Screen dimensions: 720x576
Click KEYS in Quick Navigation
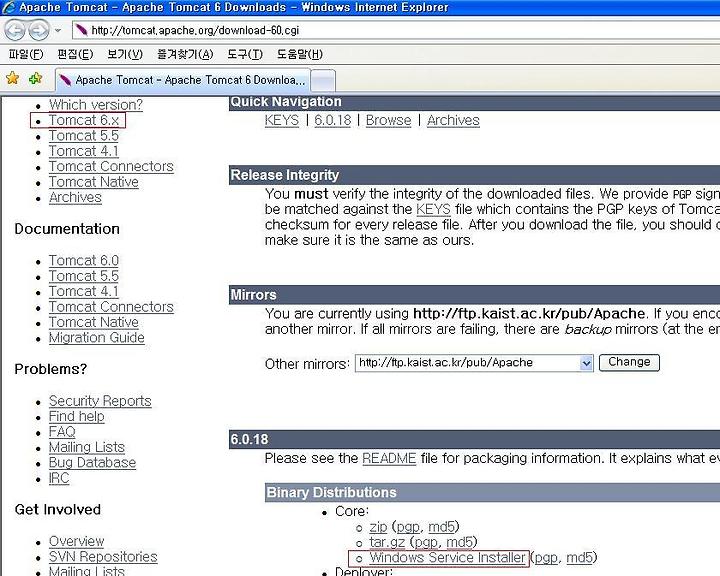pos(281,120)
